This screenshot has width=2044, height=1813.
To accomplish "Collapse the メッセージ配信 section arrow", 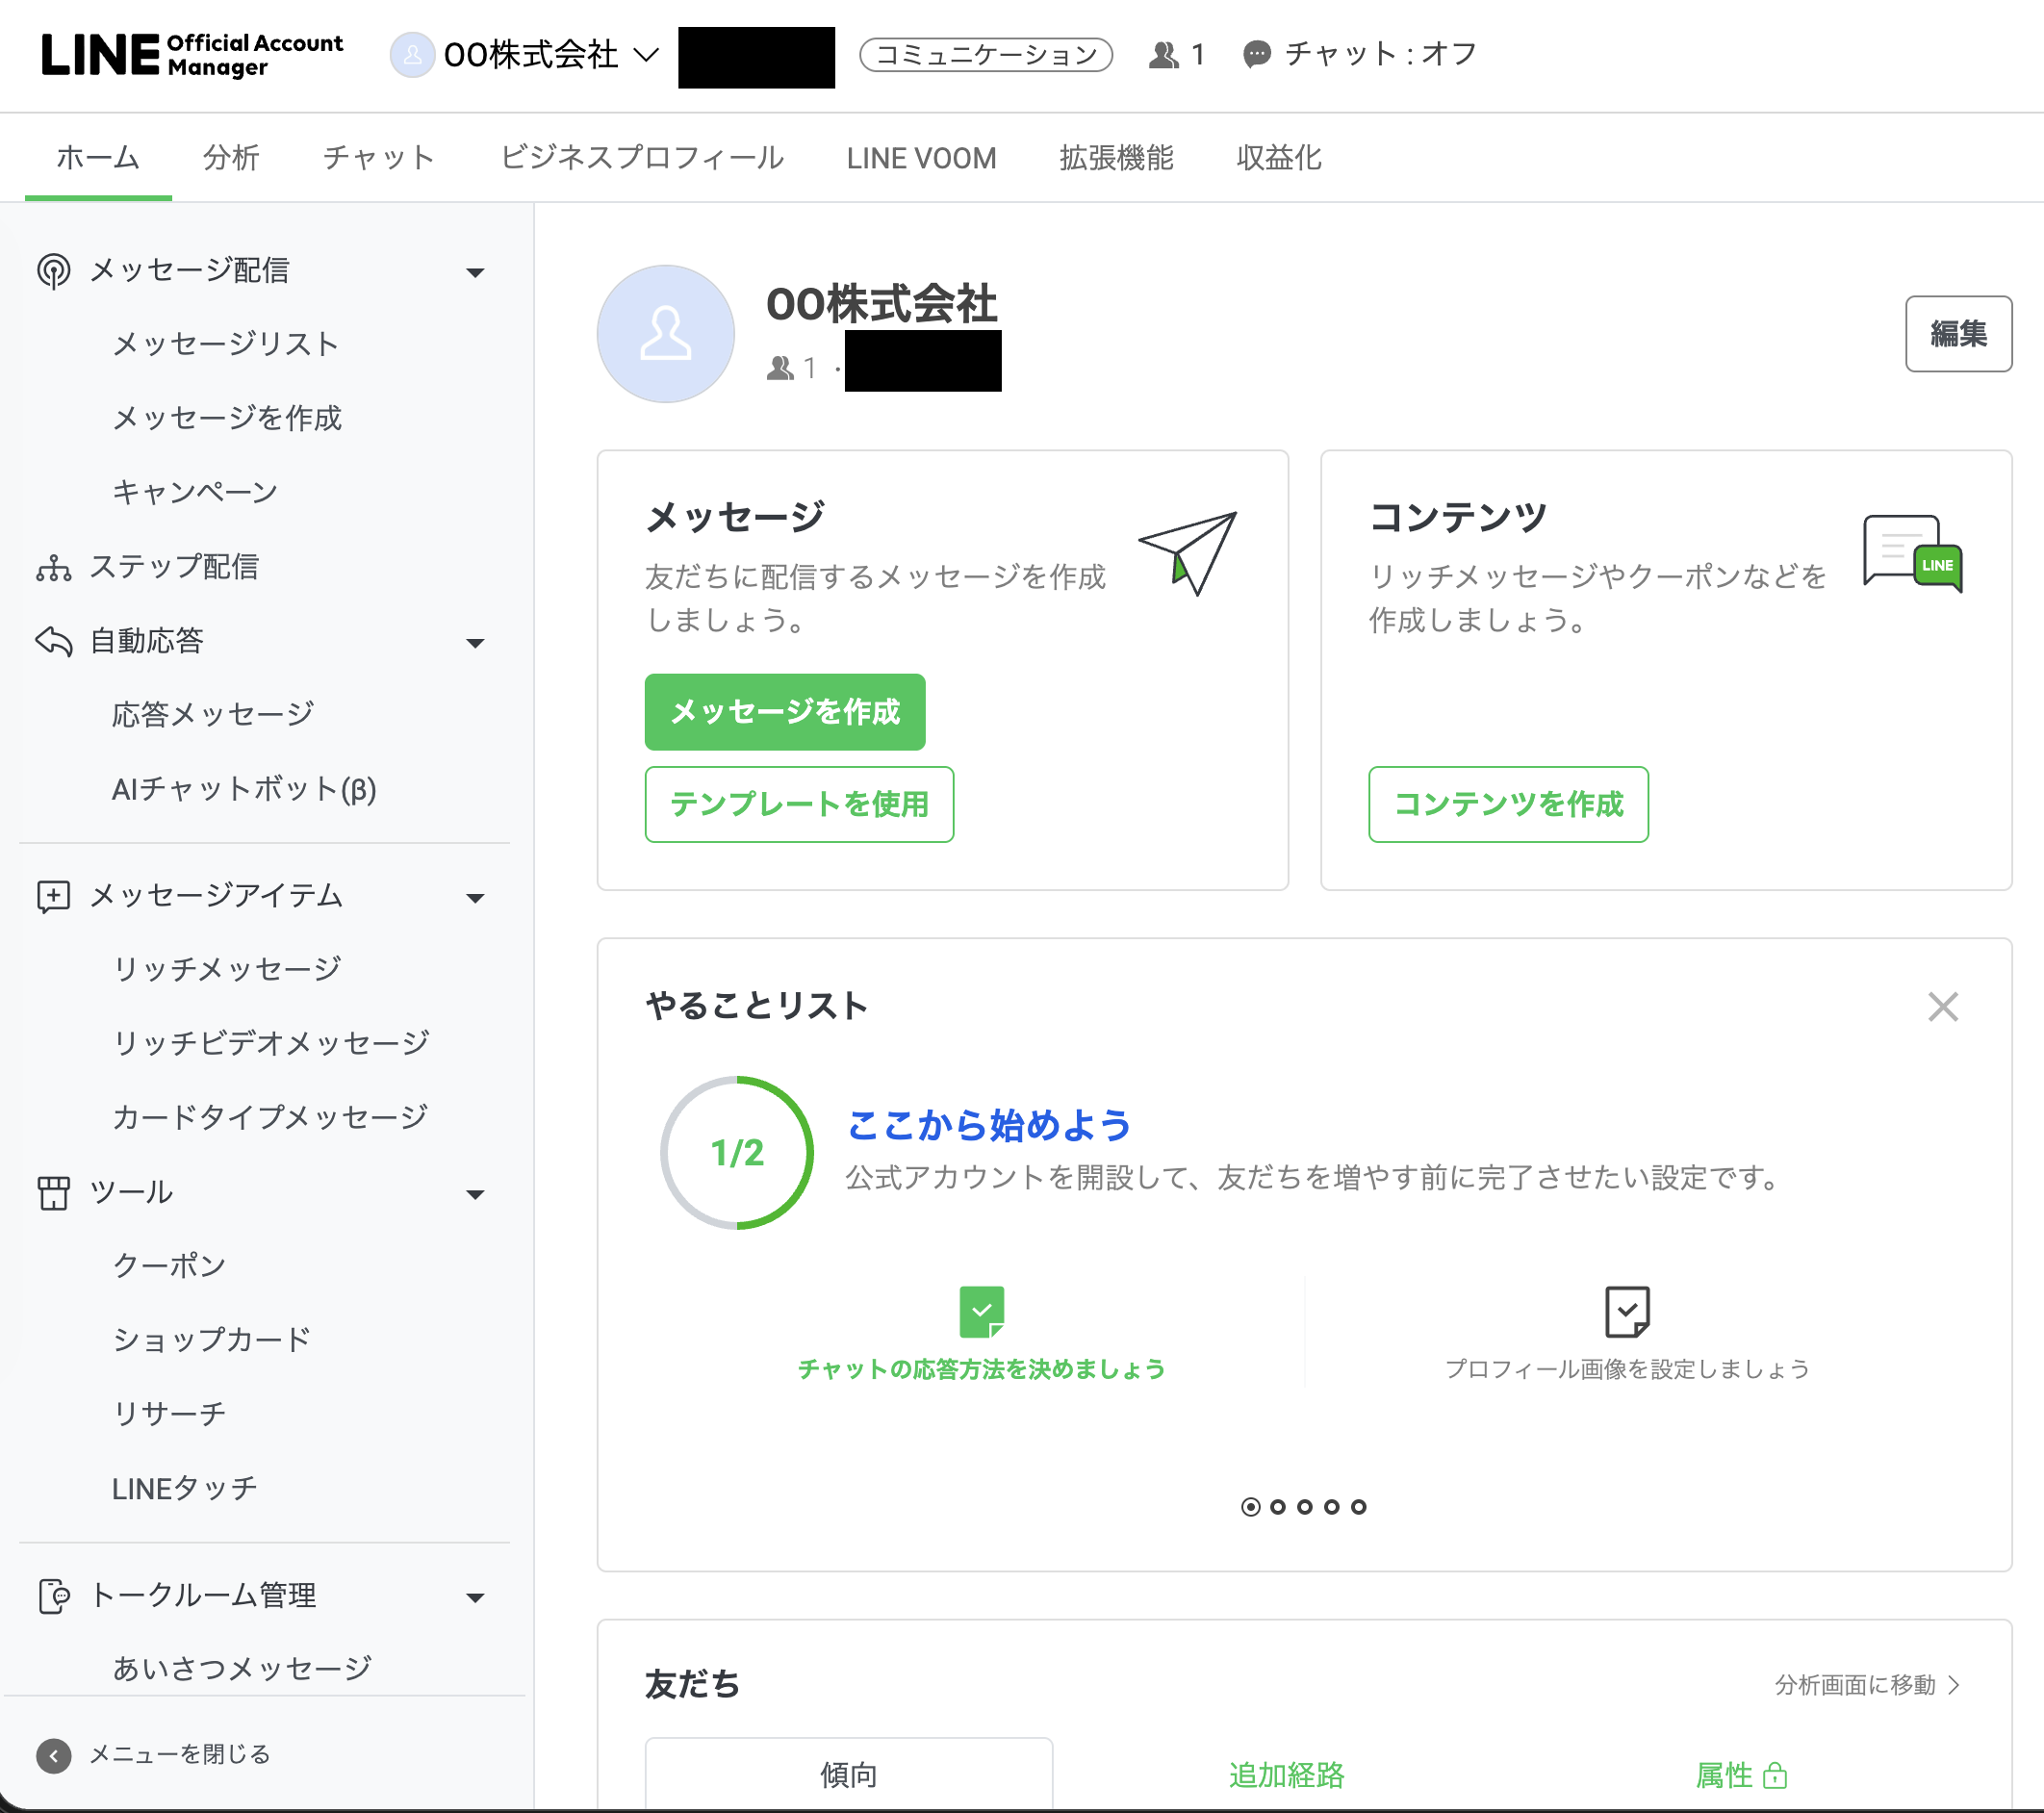I will [x=476, y=272].
